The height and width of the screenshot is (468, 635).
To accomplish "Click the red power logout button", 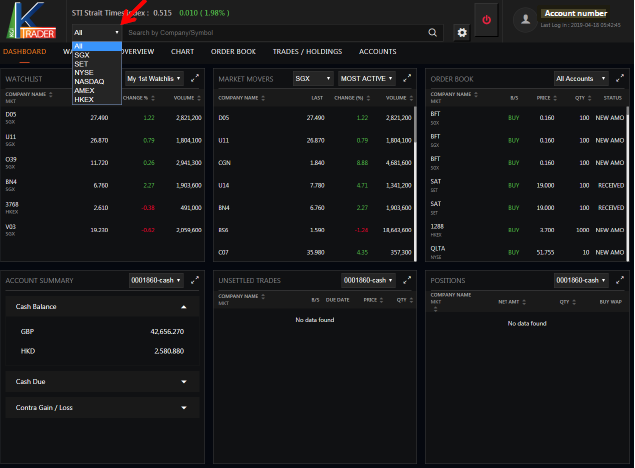I will [x=486, y=20].
